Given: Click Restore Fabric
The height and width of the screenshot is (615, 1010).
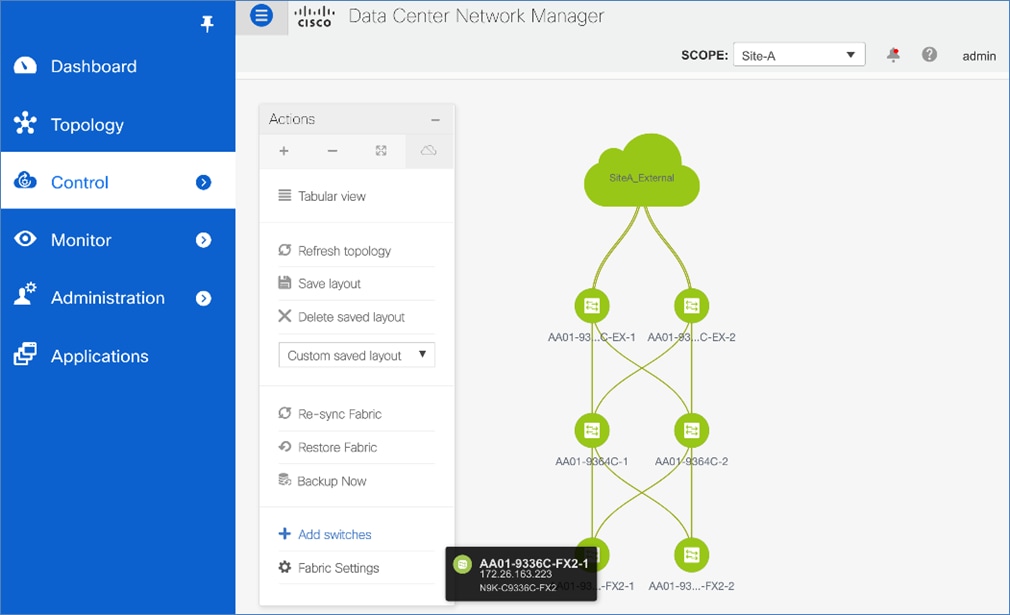Looking at the screenshot, I should 337,447.
